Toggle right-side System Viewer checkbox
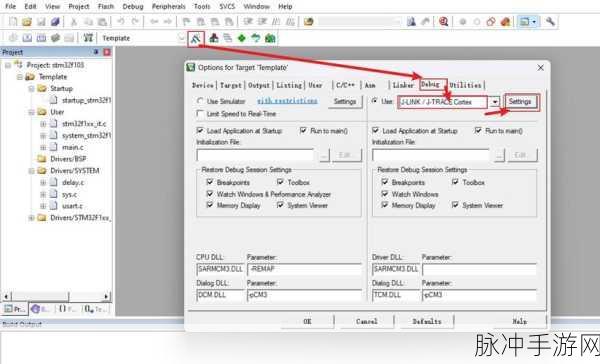This screenshot has width=600, height=364. click(x=455, y=205)
